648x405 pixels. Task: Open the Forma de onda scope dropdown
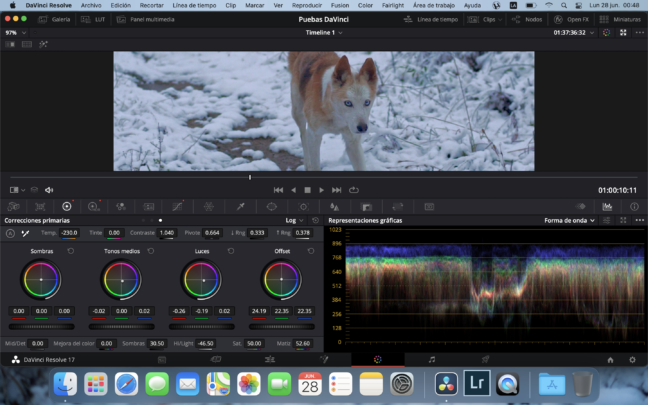pyautogui.click(x=570, y=220)
